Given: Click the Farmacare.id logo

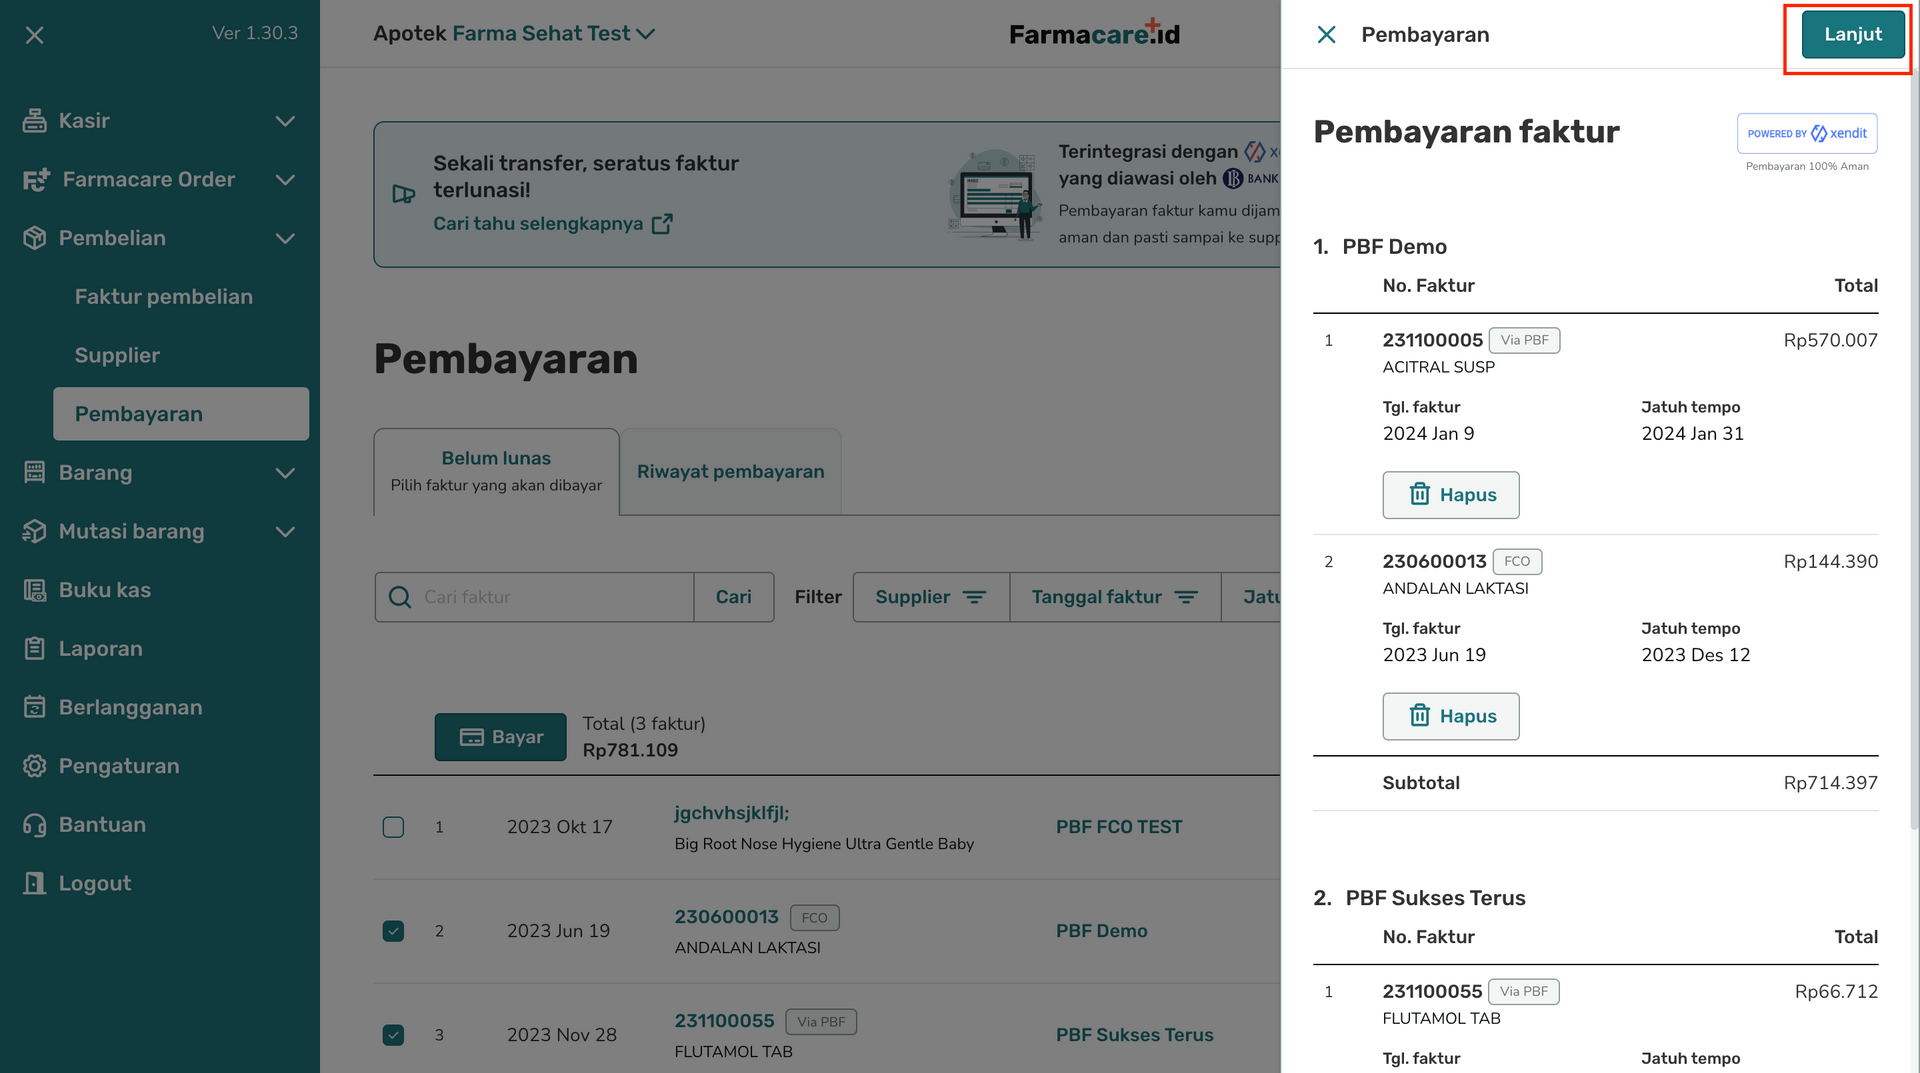Looking at the screenshot, I should [1095, 33].
